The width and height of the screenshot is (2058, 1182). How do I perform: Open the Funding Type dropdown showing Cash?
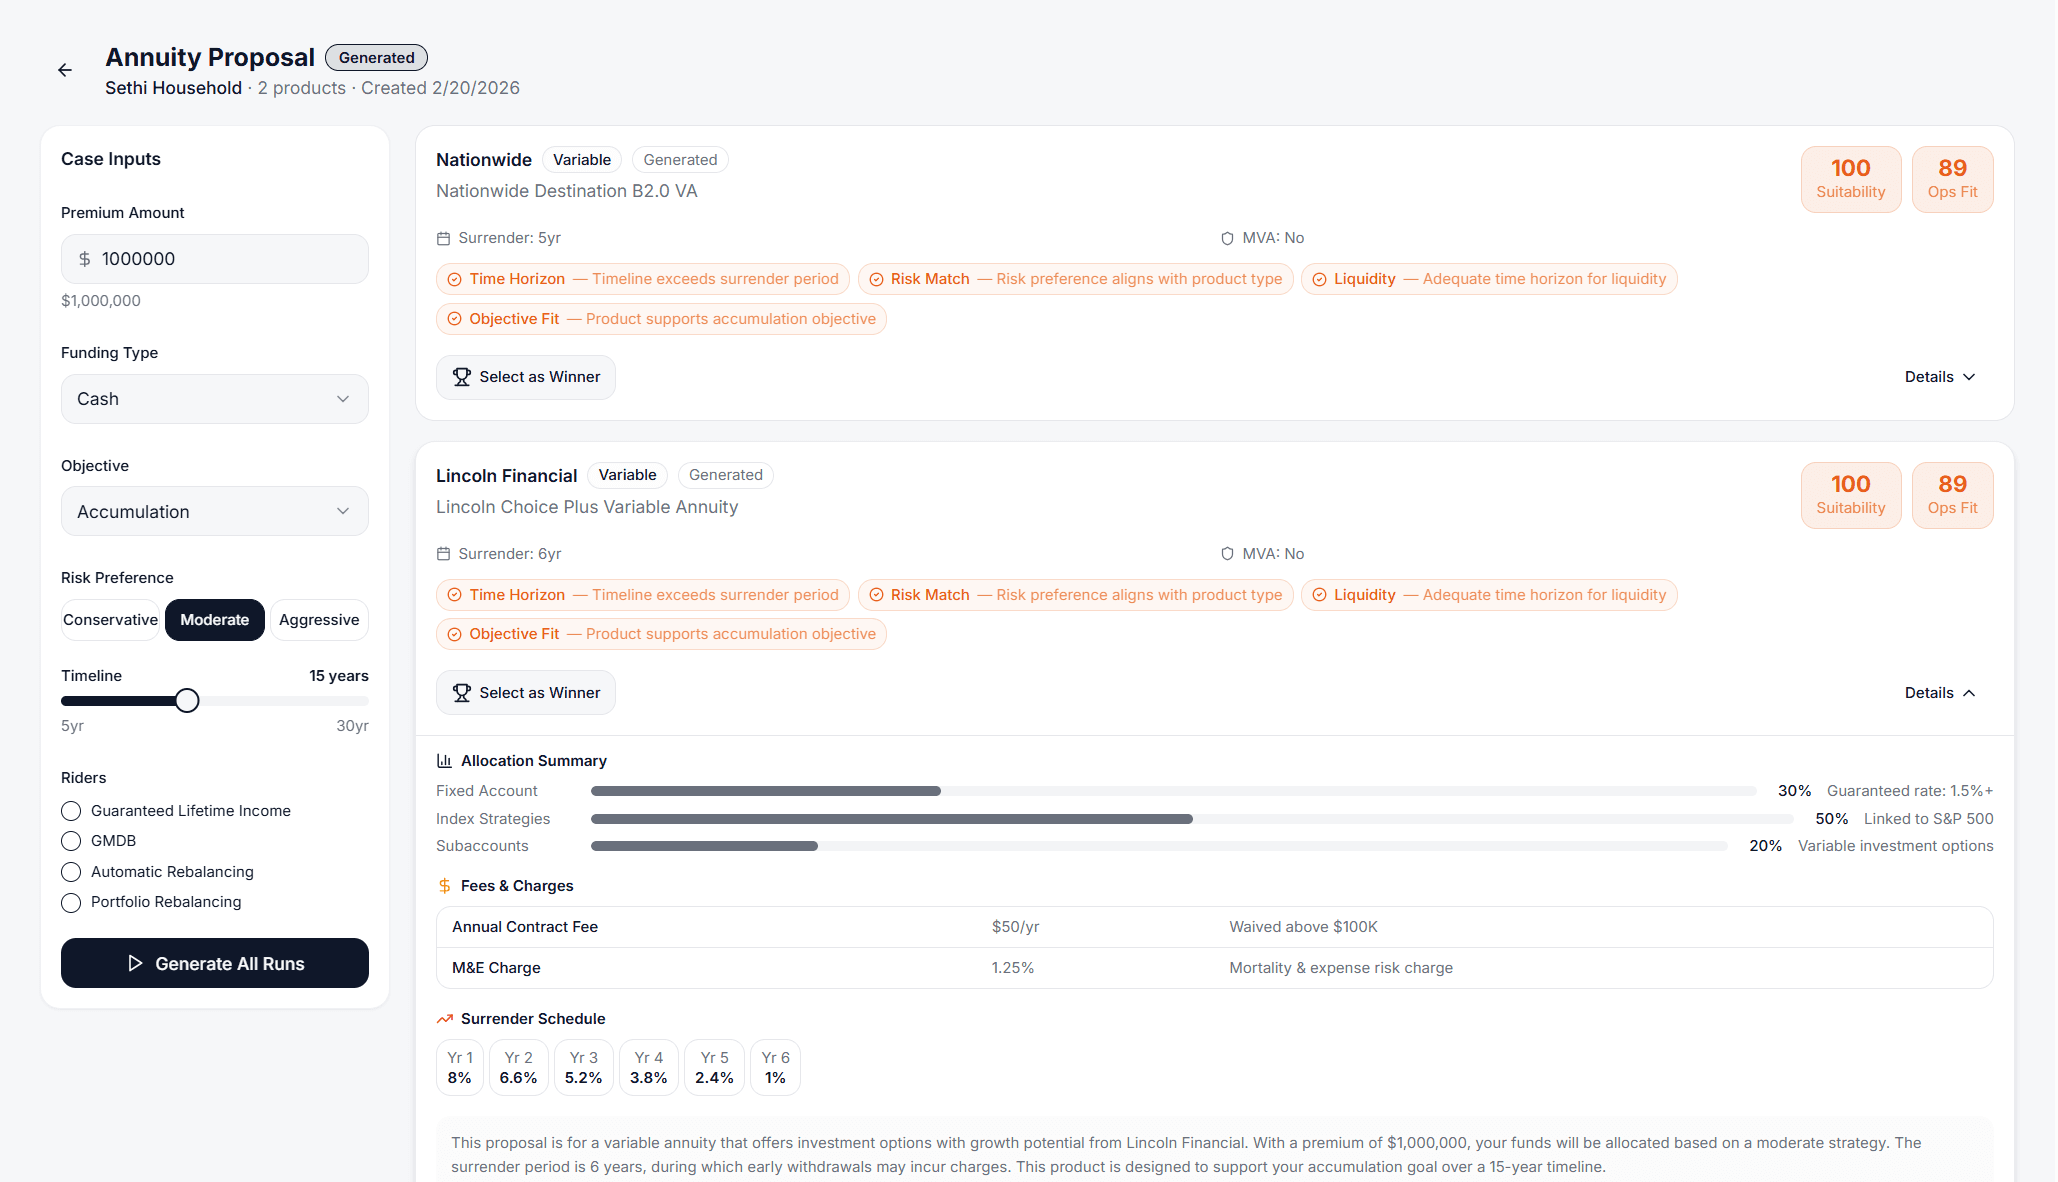point(215,399)
